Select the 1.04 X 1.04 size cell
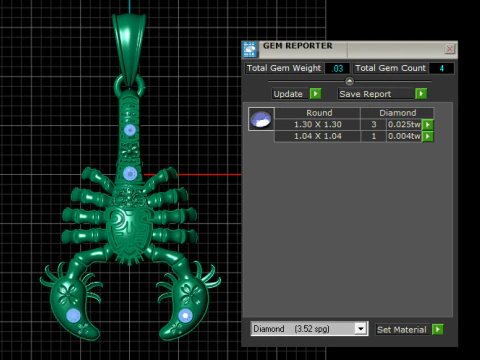480x360 pixels. click(318, 136)
